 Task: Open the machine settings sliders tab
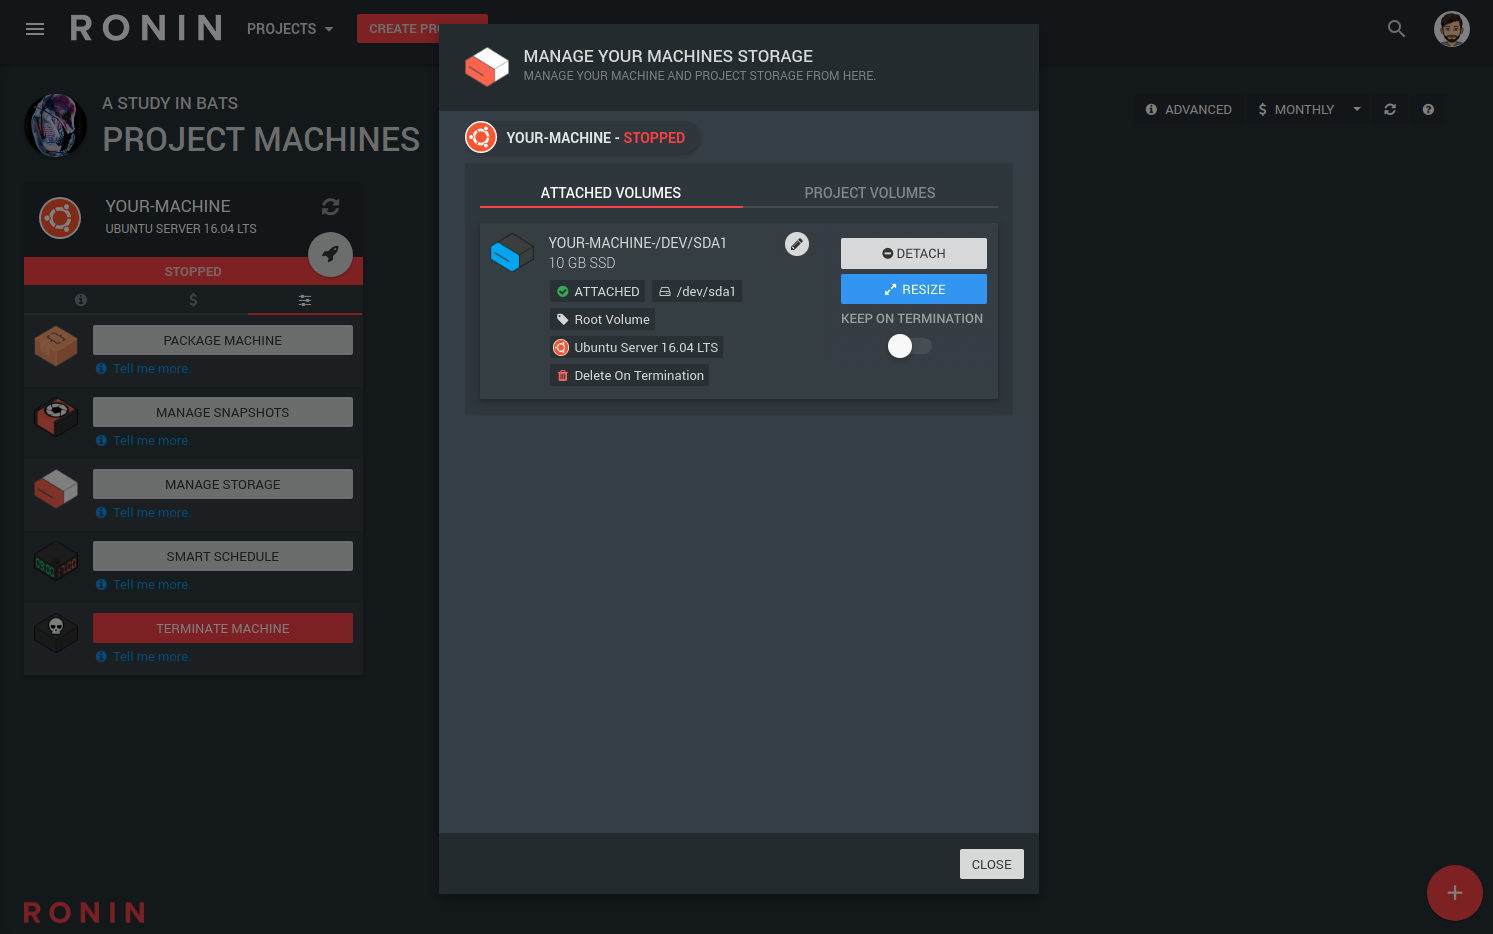(x=305, y=300)
